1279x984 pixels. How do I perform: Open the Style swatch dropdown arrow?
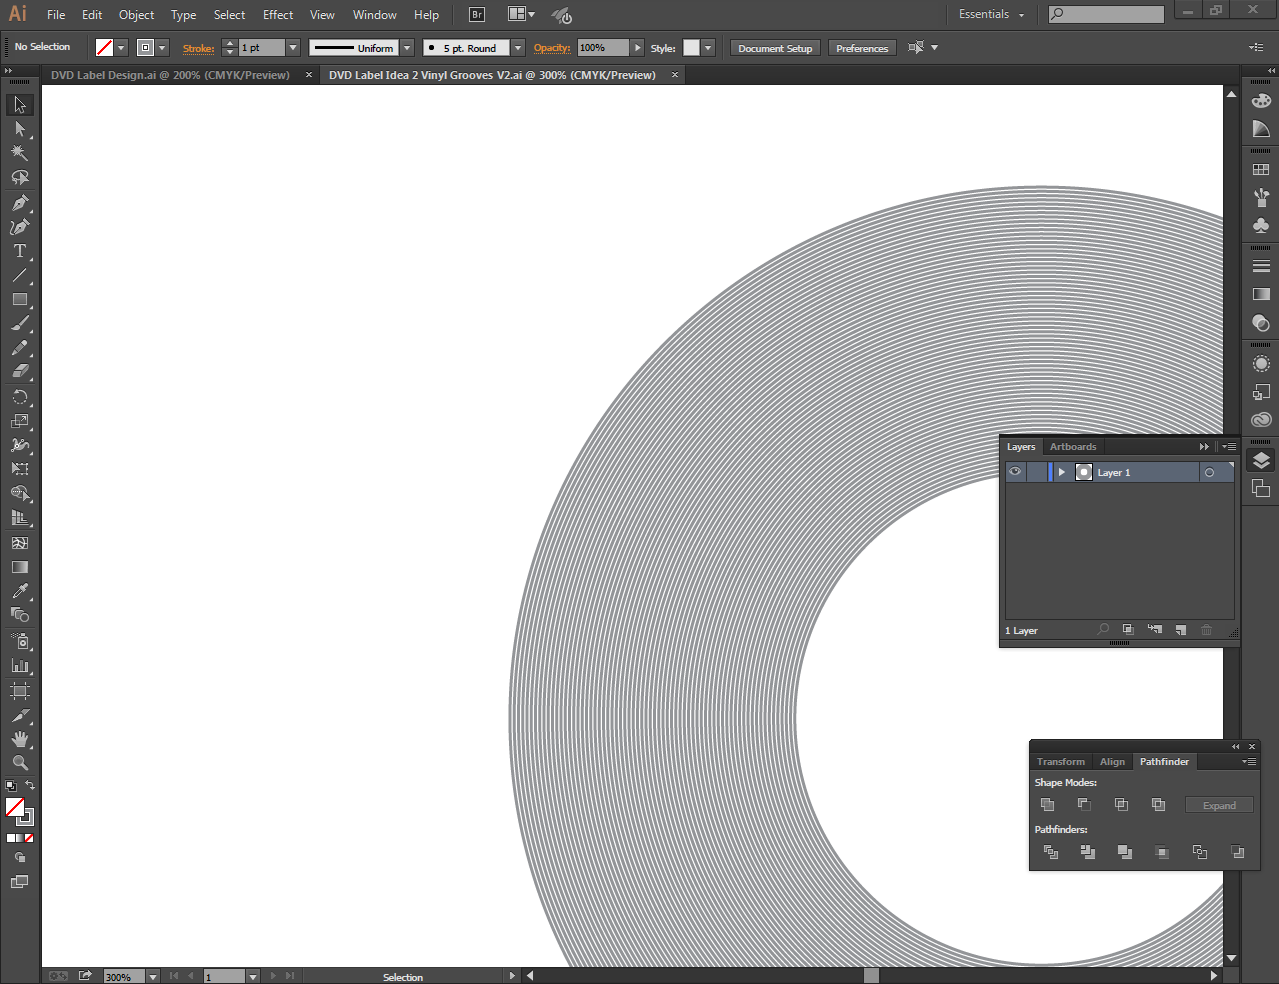pos(708,48)
